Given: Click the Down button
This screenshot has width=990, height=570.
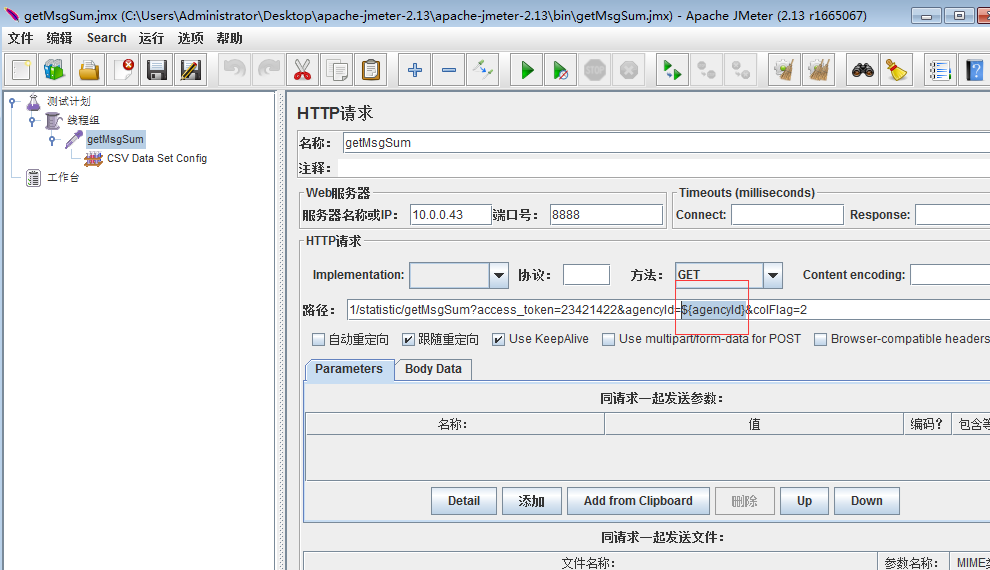Looking at the screenshot, I should (867, 501).
